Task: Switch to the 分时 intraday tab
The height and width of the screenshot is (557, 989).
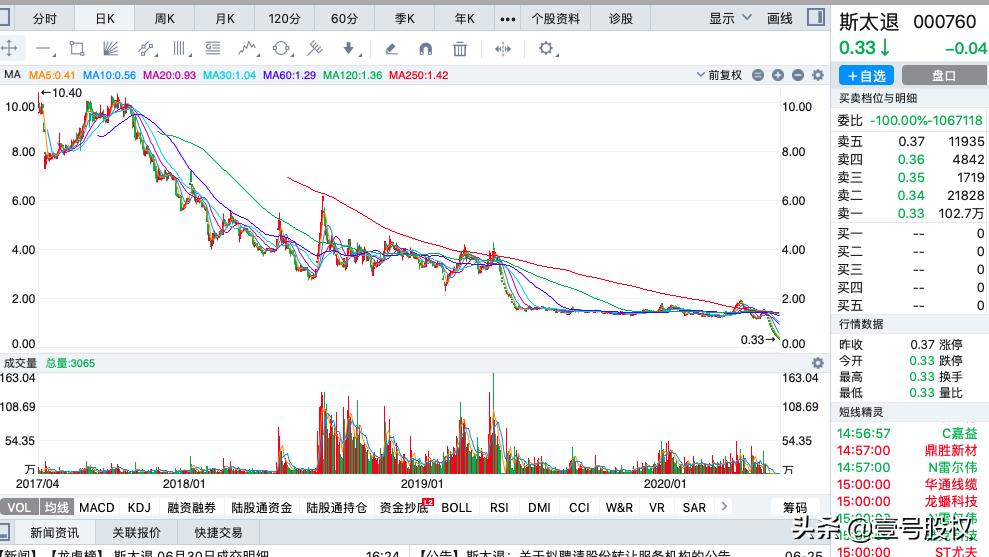Action: coord(45,19)
